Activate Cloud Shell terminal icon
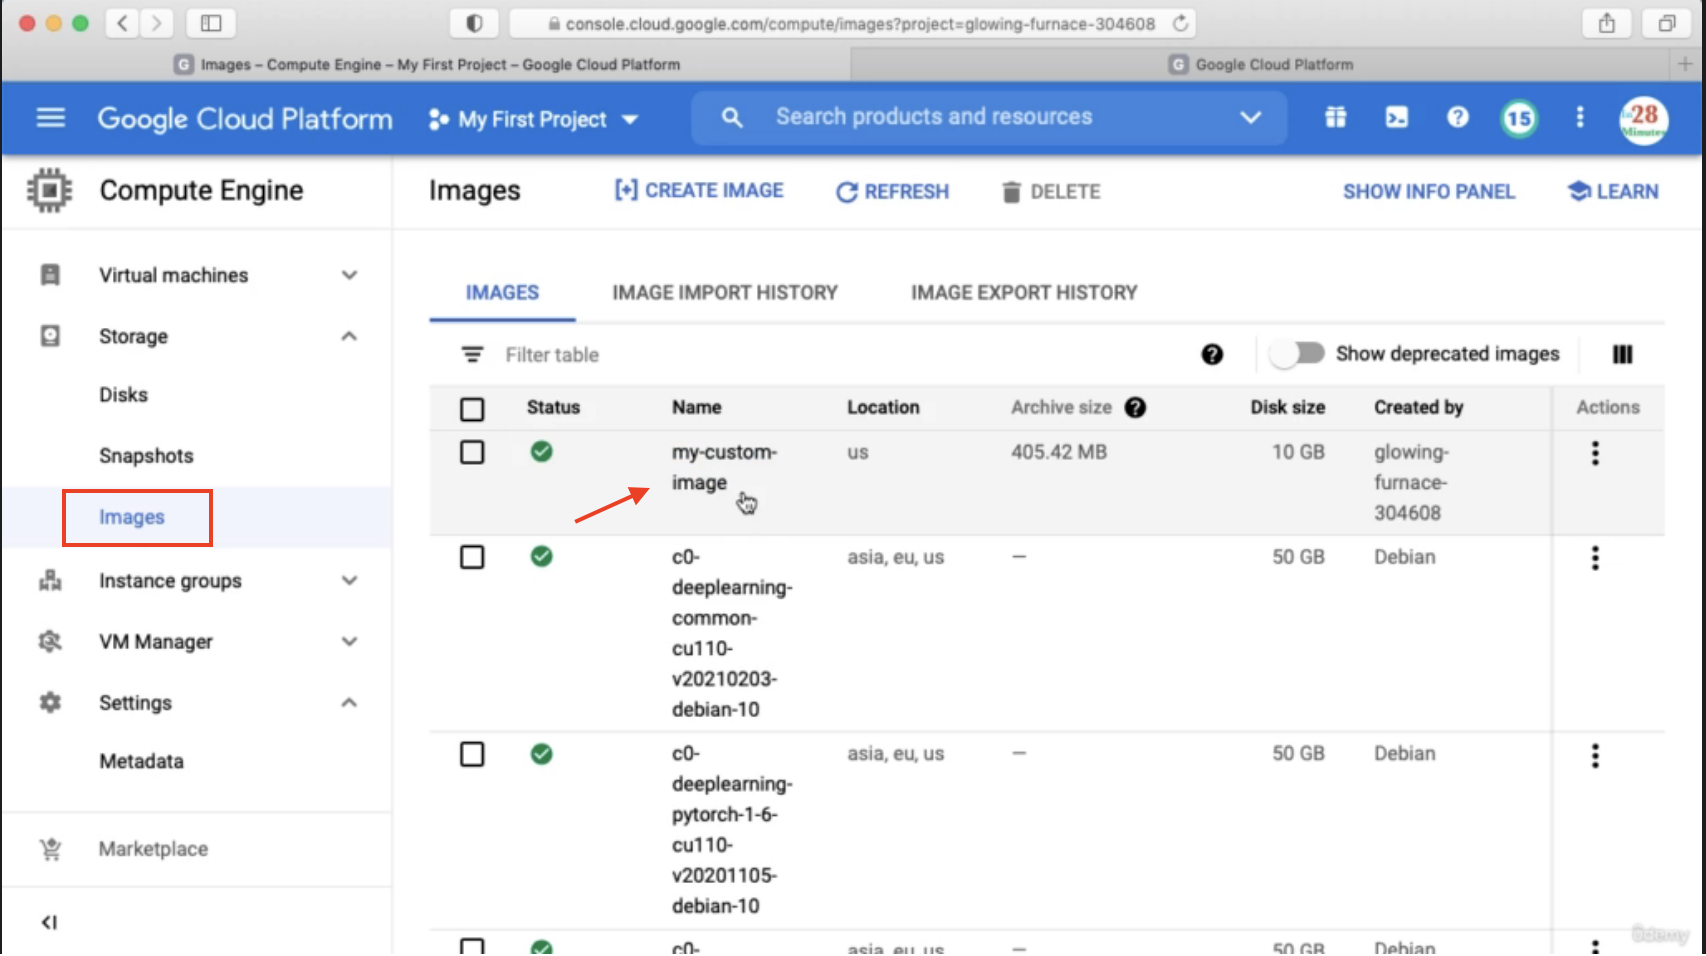The width and height of the screenshot is (1706, 956). tap(1397, 118)
